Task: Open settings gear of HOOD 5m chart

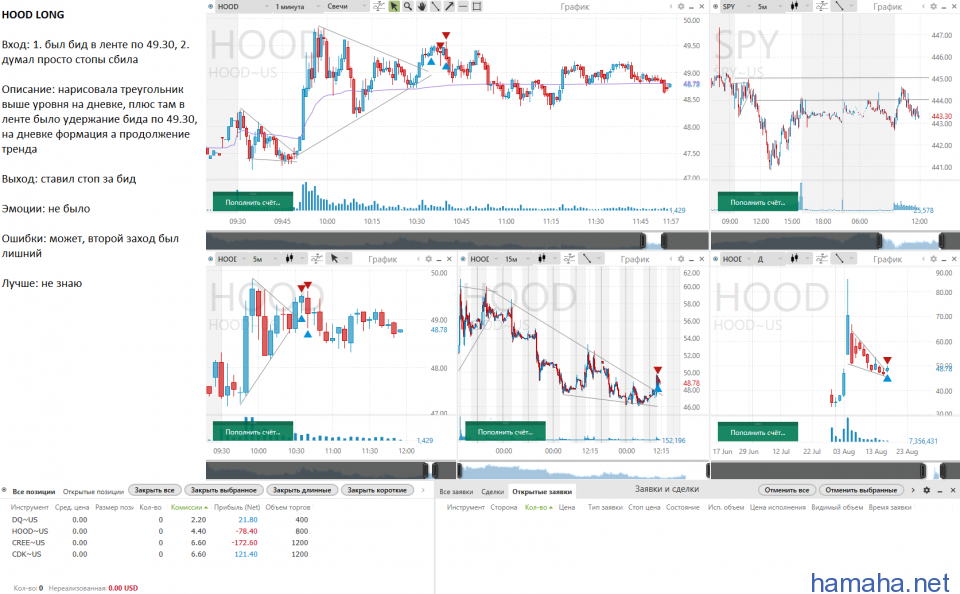Action: coord(429,259)
